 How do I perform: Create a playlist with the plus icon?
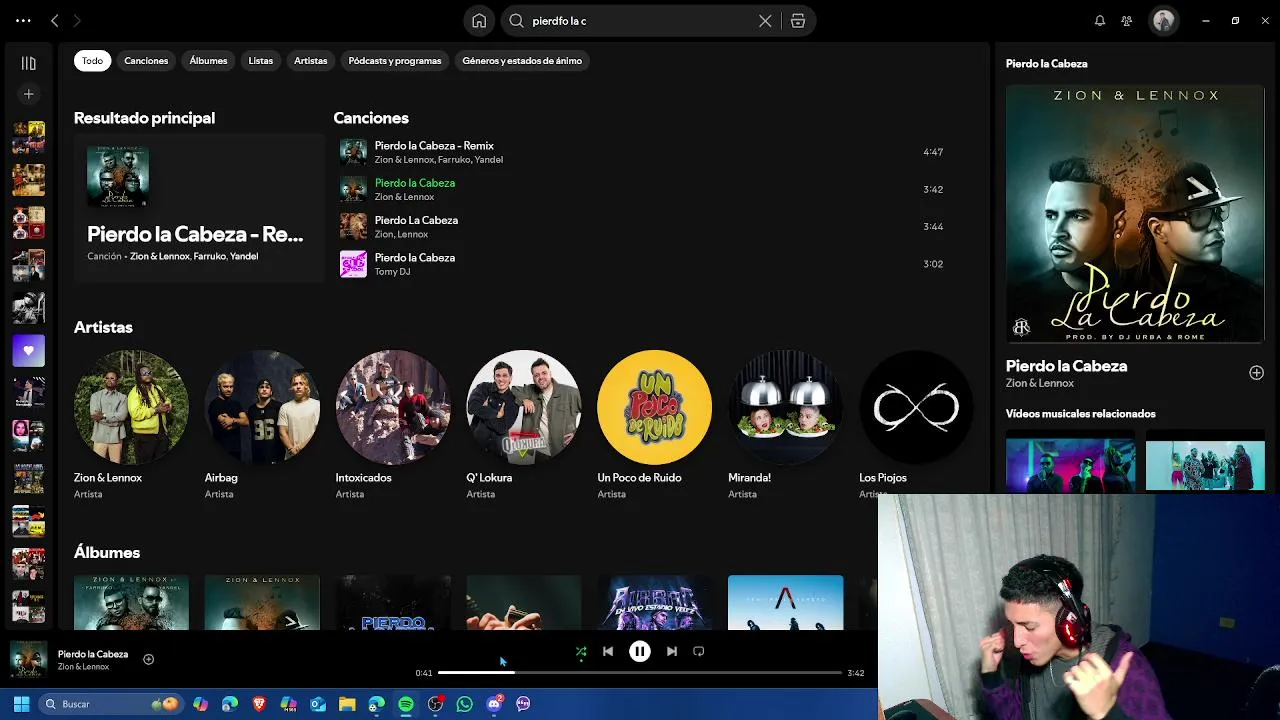pyautogui.click(x=28, y=94)
